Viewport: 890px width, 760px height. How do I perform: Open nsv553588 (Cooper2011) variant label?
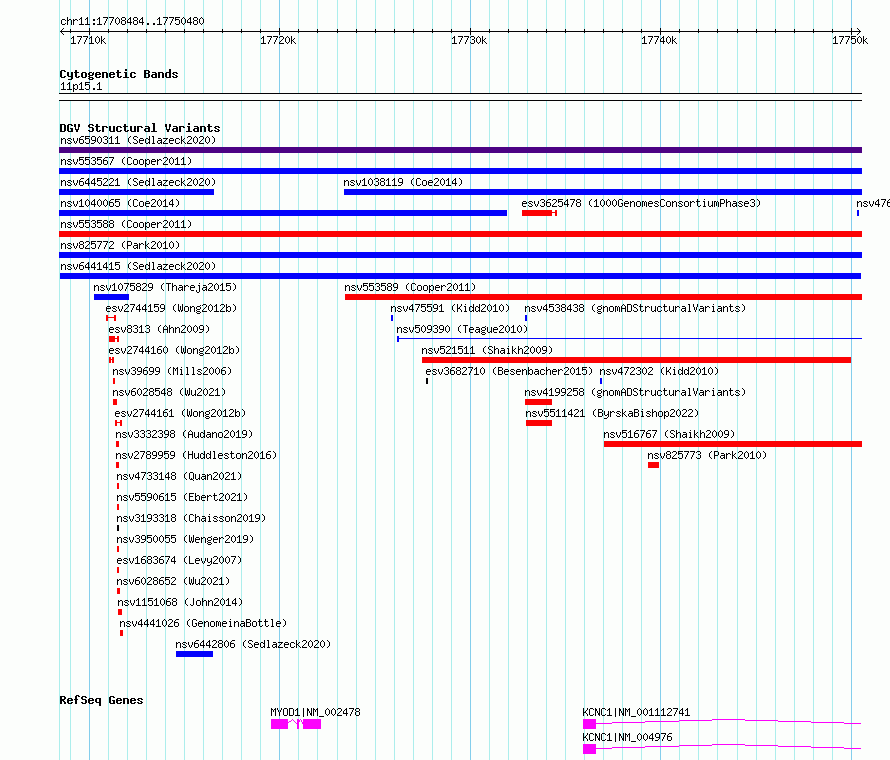[126, 224]
